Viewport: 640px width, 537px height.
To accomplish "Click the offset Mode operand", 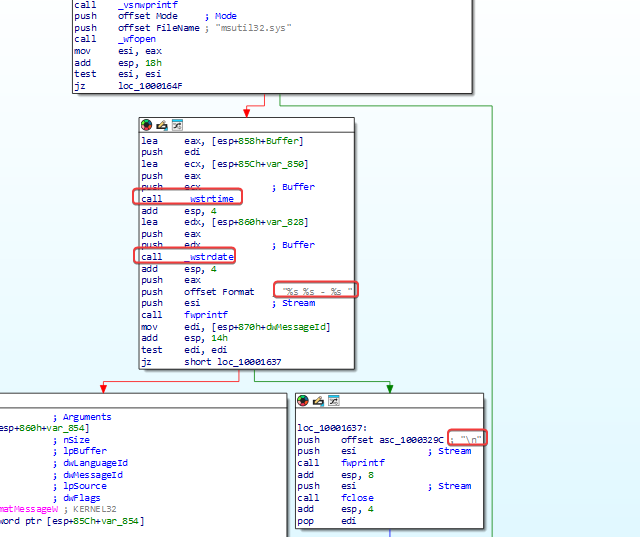I will [x=148, y=16].
